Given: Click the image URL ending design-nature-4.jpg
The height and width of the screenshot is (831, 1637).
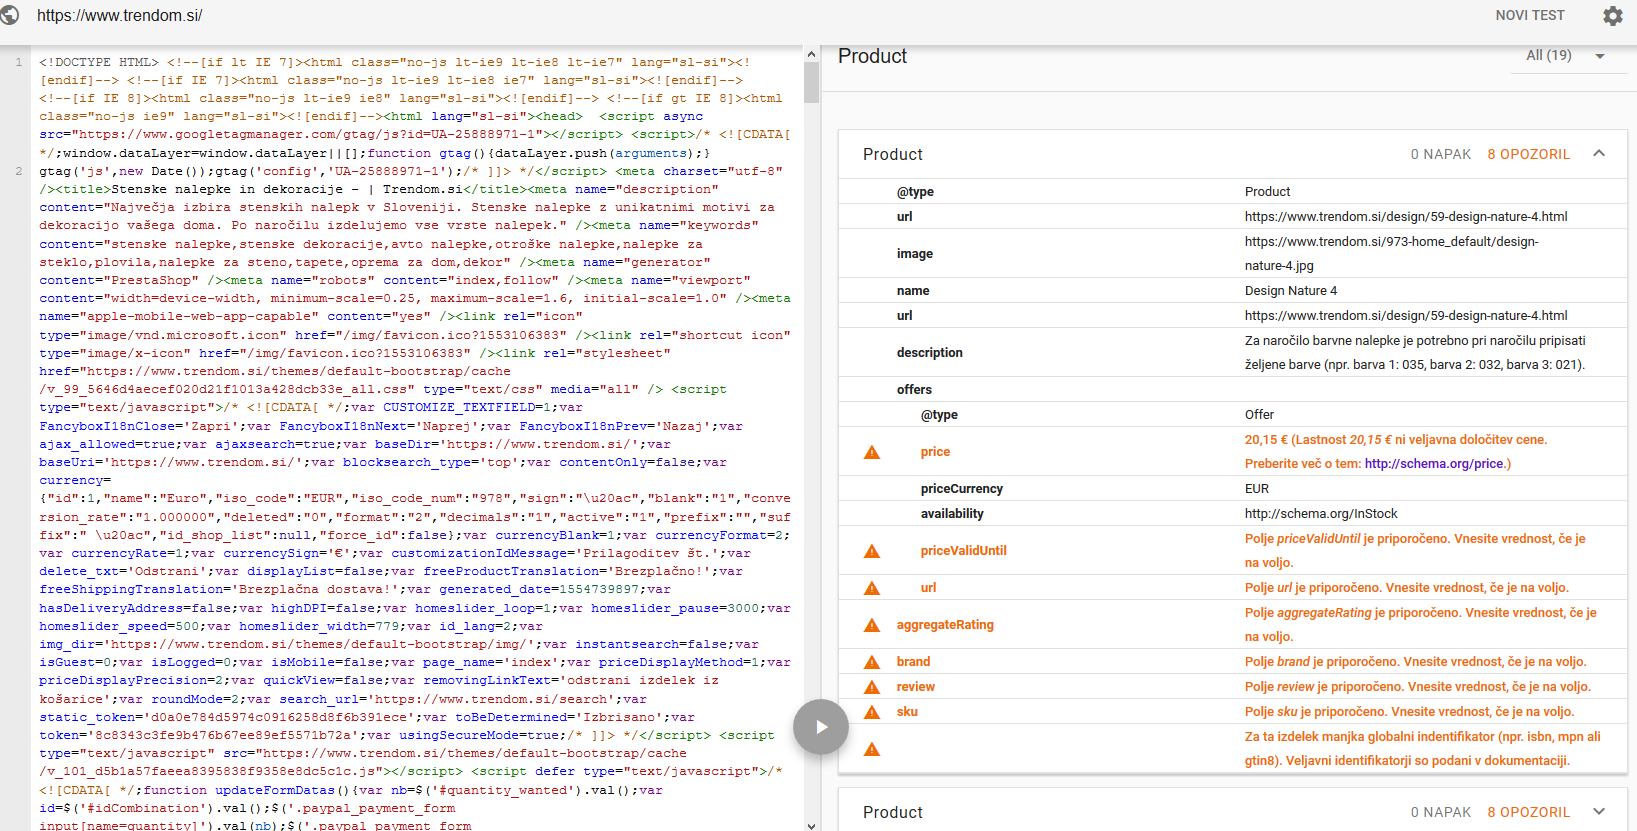Looking at the screenshot, I should (1392, 254).
